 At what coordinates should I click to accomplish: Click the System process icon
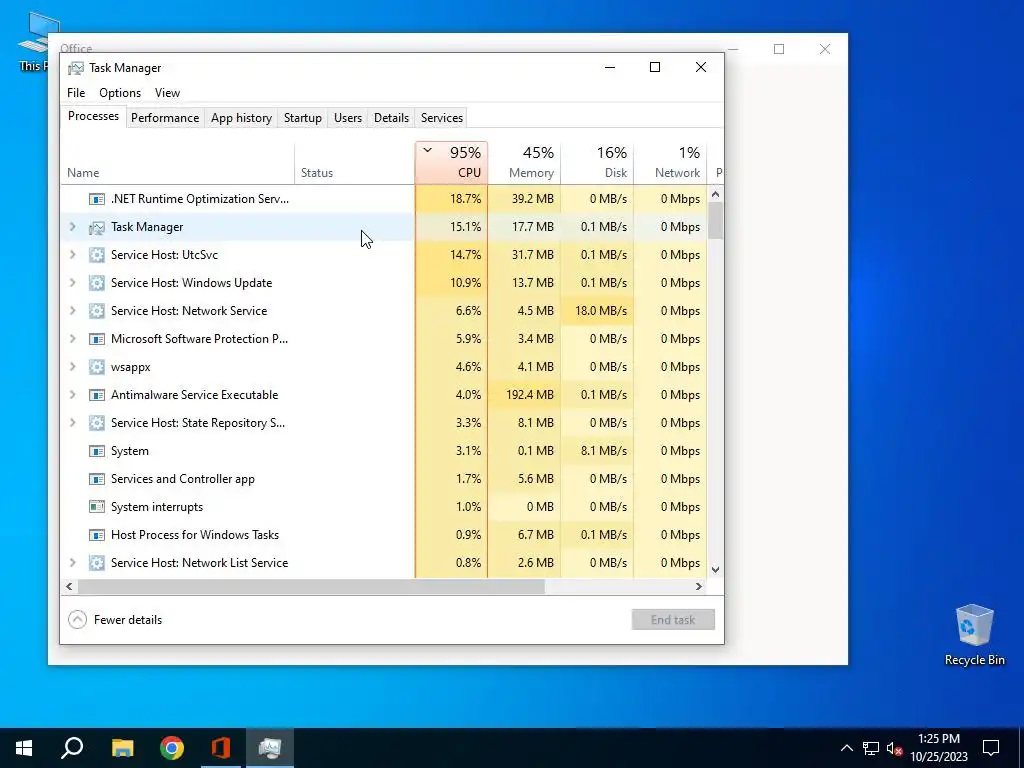pos(97,451)
